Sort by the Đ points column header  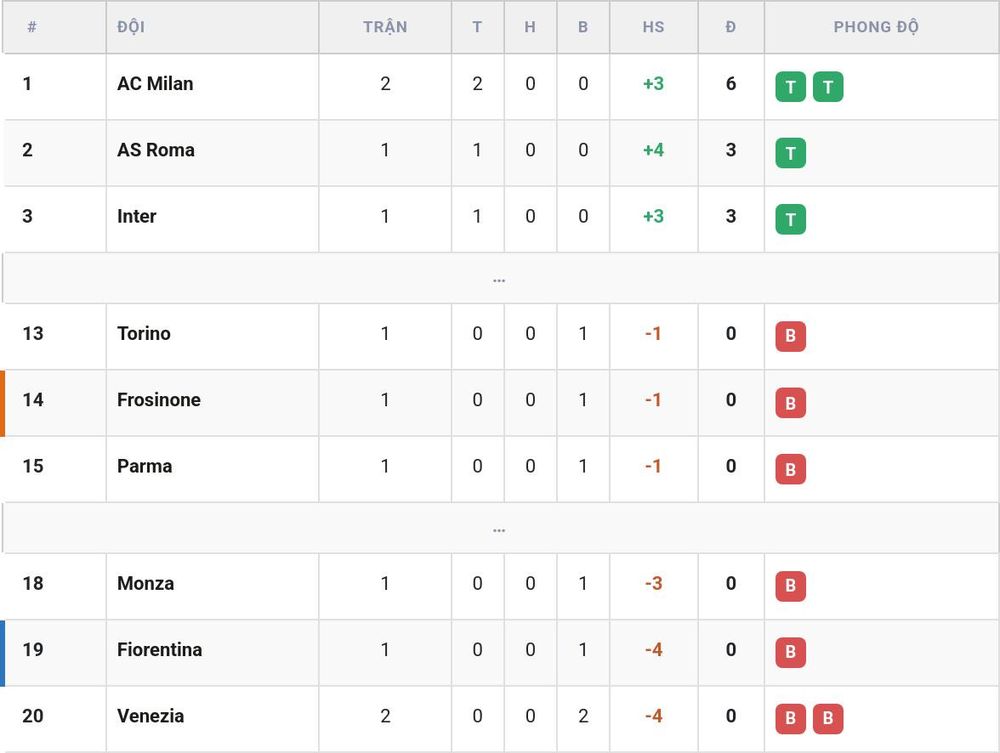click(x=731, y=27)
